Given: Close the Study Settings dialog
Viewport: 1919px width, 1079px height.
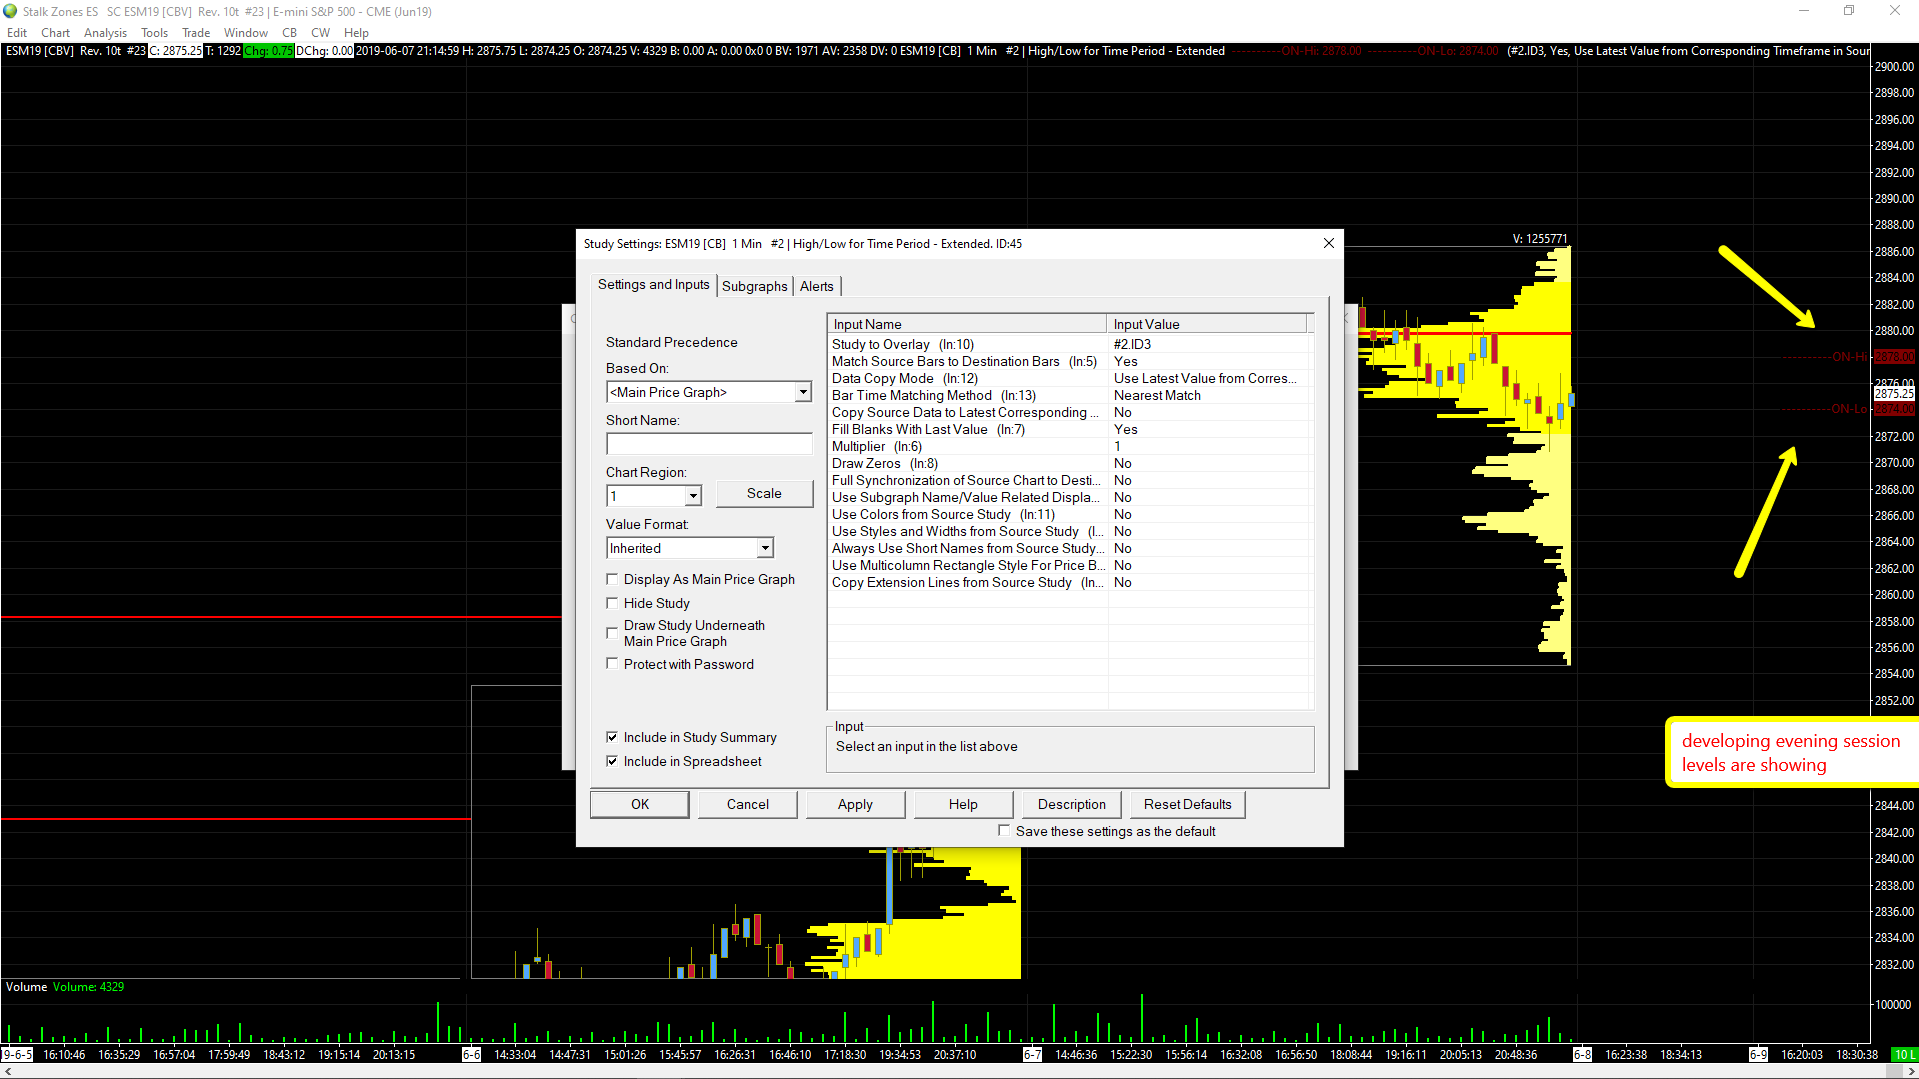Looking at the screenshot, I should [1329, 243].
